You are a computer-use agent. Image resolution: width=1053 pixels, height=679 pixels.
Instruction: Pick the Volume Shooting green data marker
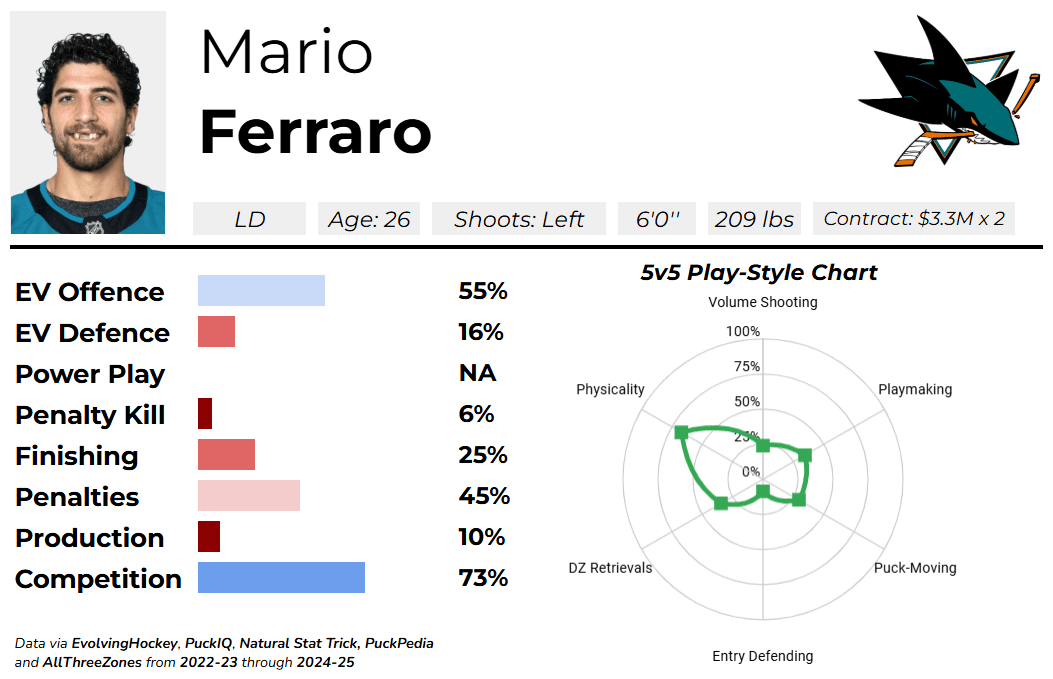763,445
